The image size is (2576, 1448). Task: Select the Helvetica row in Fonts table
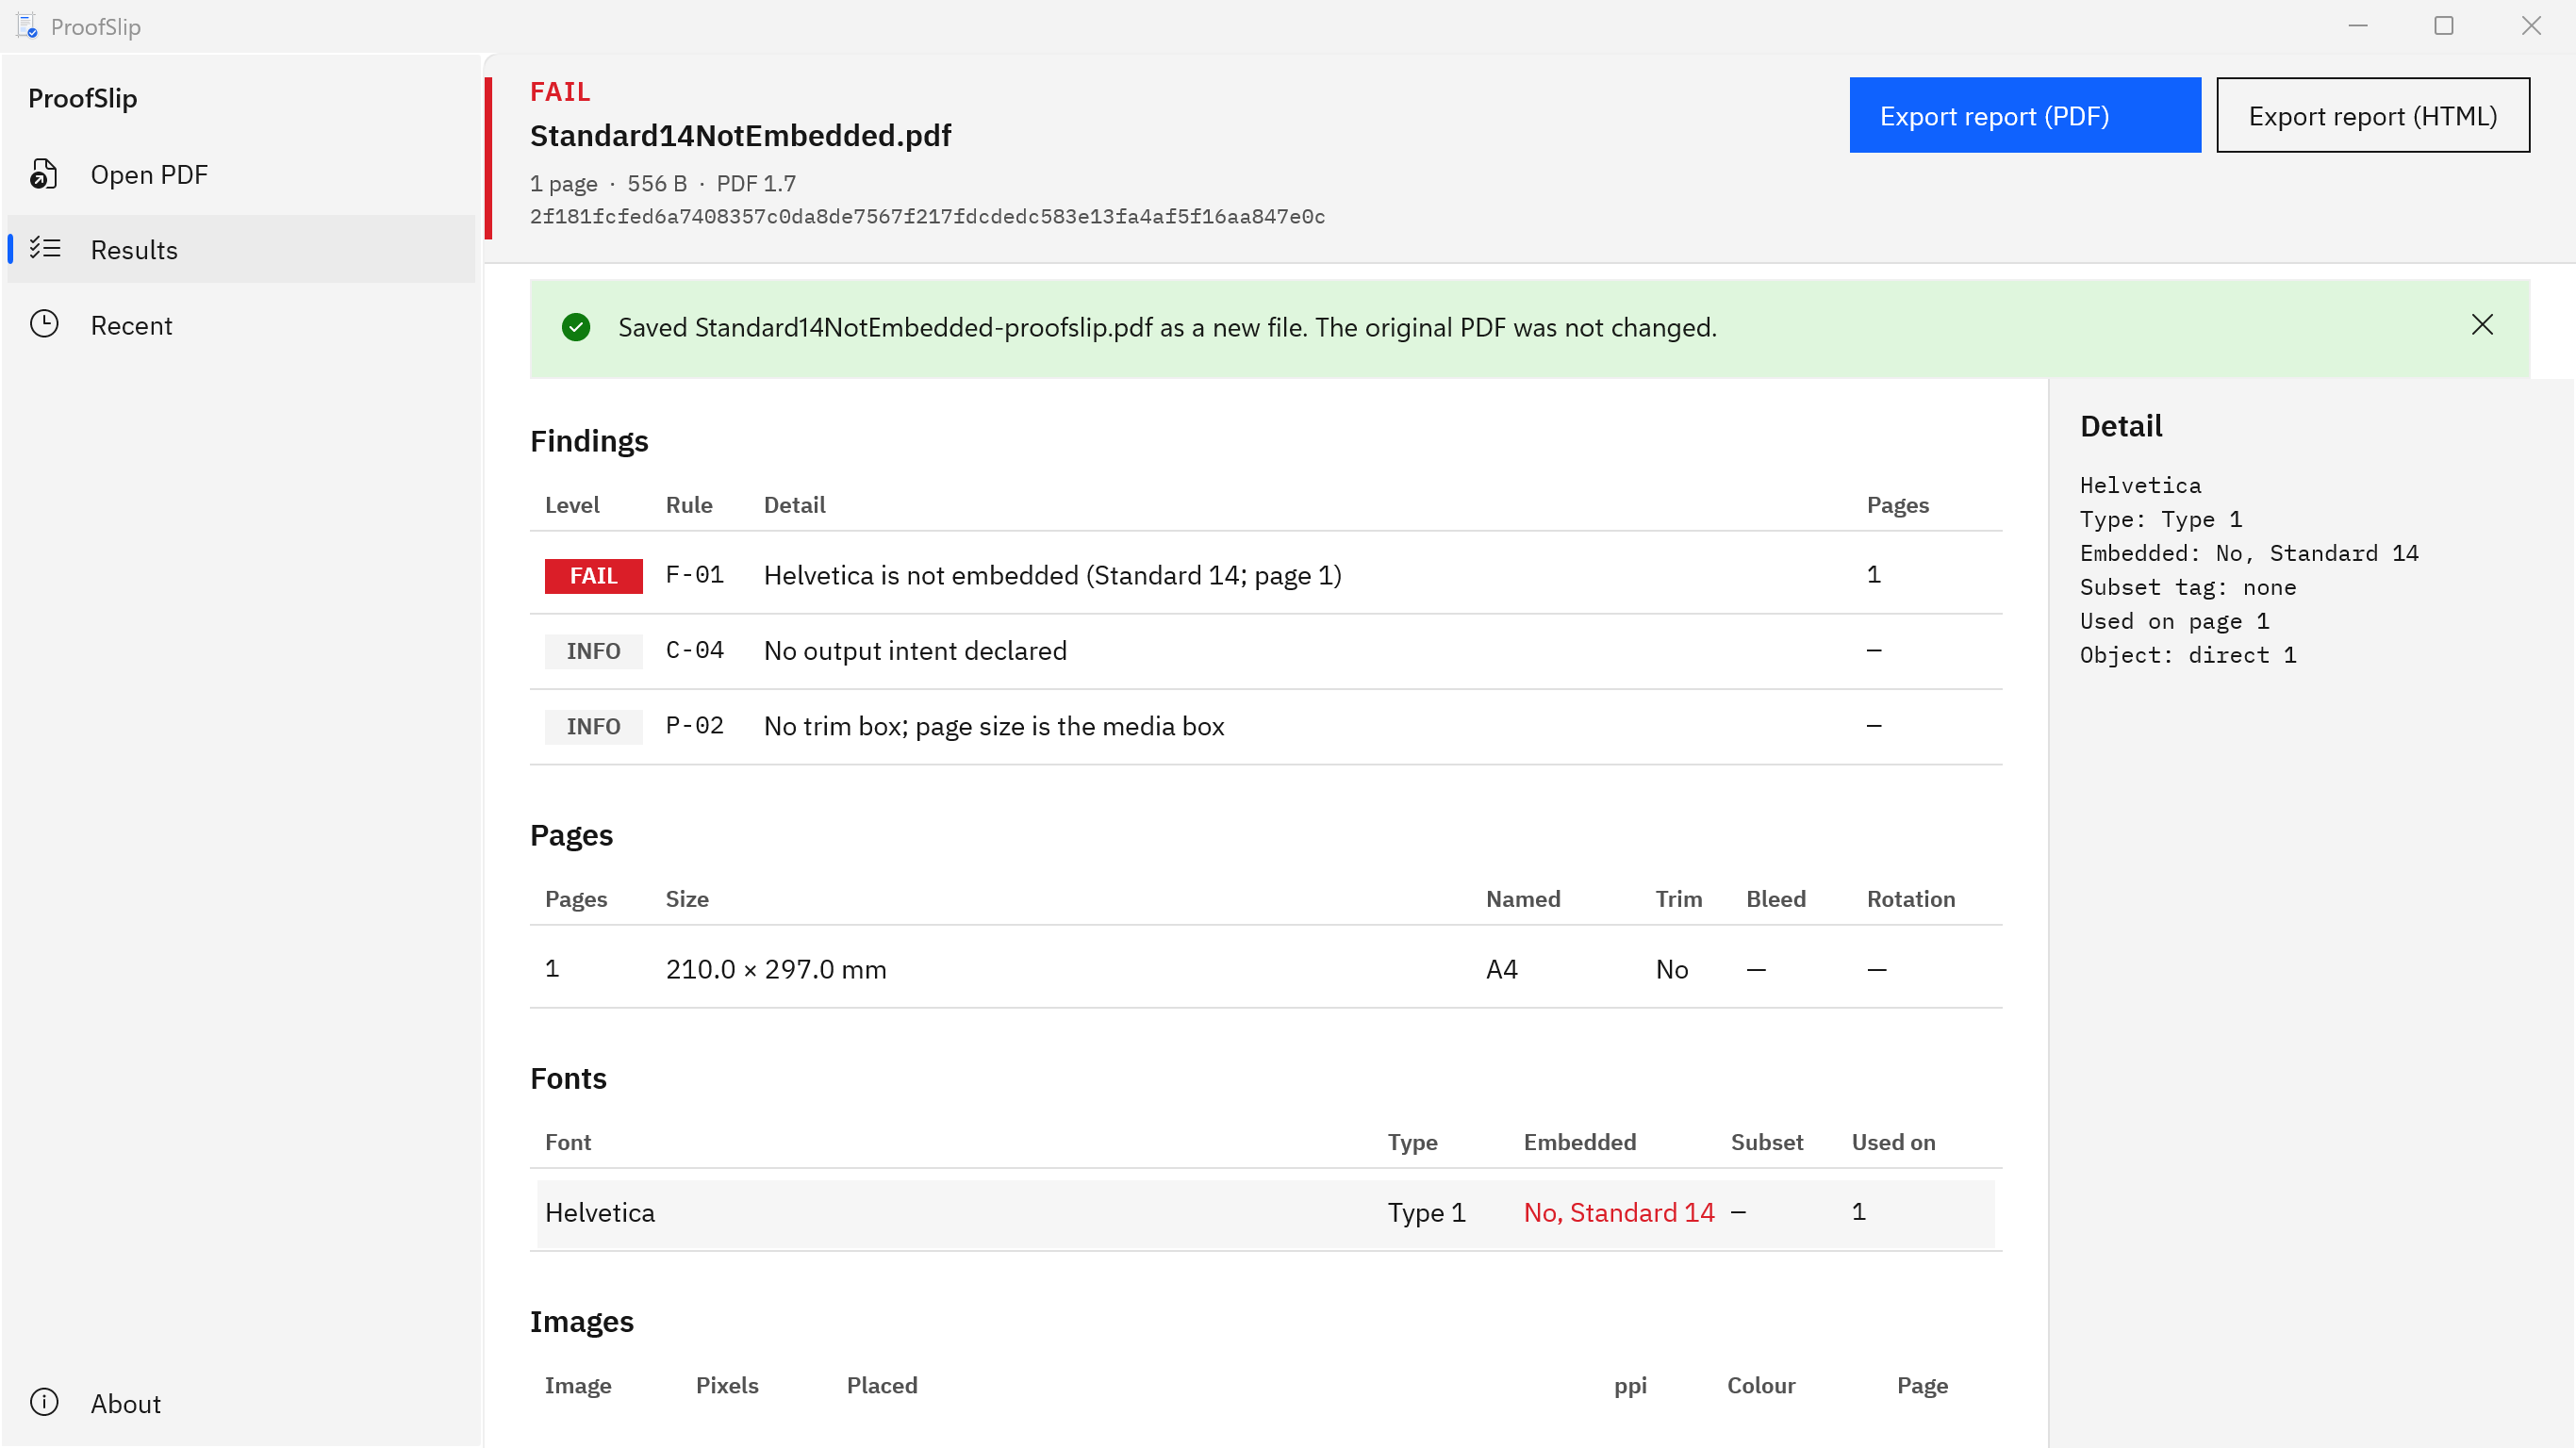[x=1266, y=1212]
